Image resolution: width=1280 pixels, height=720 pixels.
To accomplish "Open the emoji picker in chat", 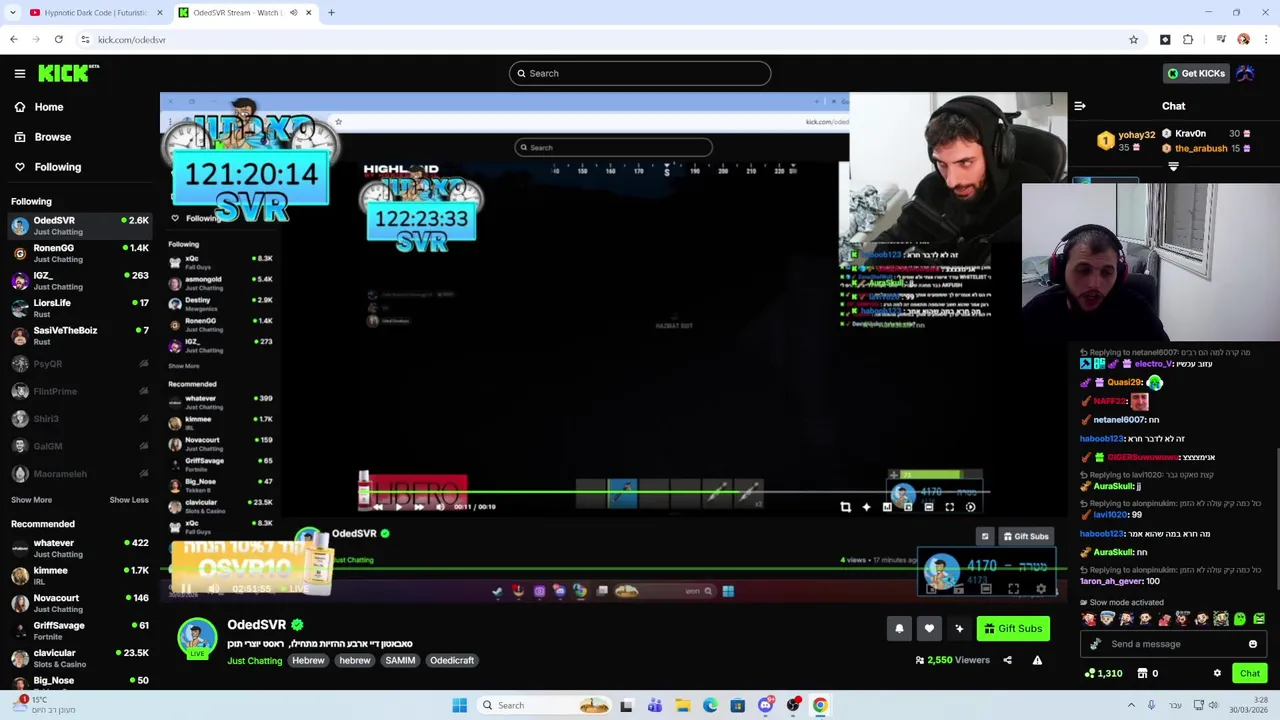I will click(1252, 644).
